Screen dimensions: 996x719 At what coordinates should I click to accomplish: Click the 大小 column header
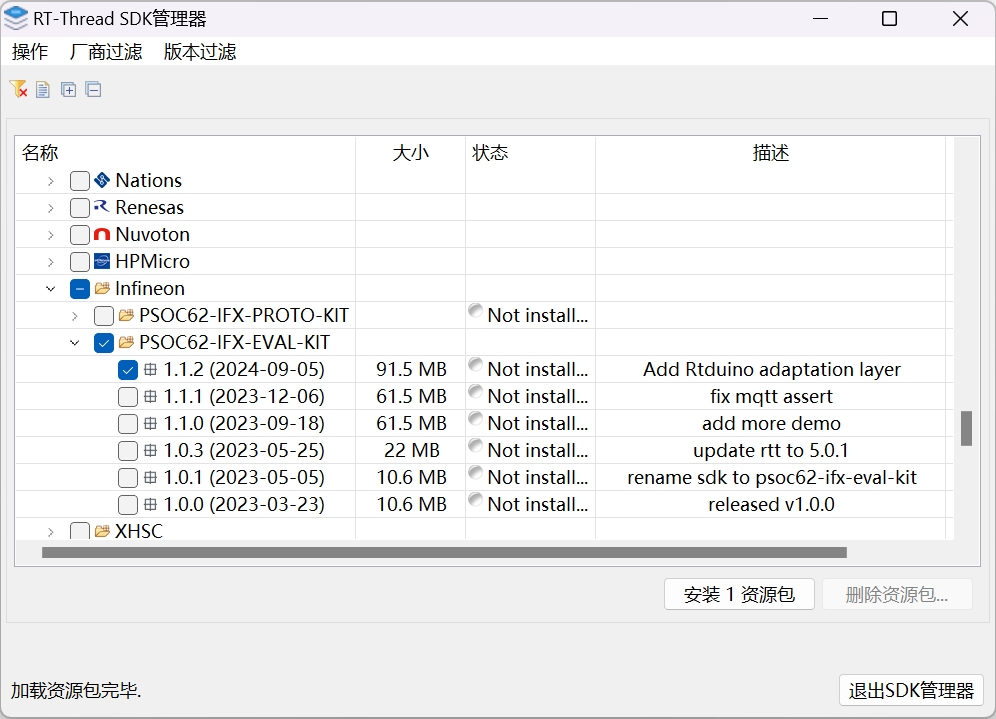pyautogui.click(x=410, y=152)
